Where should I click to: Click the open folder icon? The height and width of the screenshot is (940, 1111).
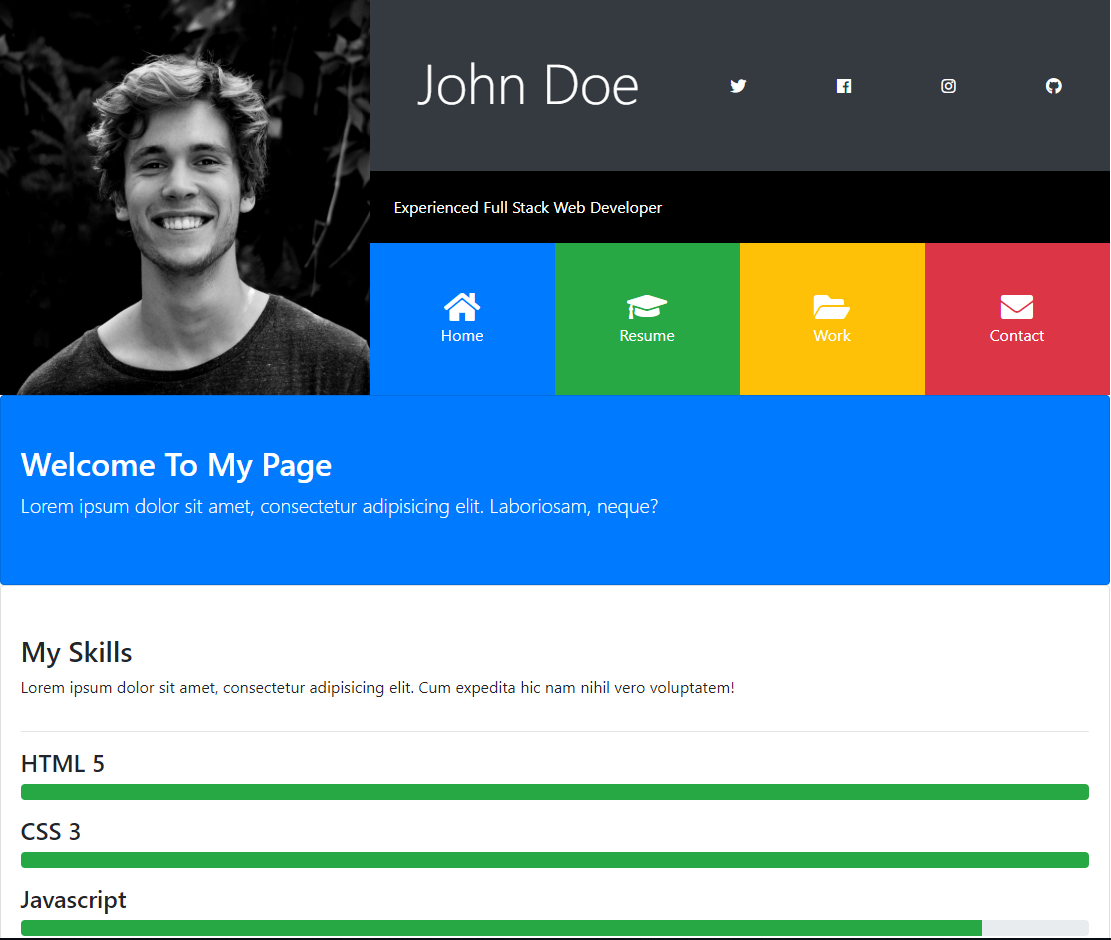coord(832,306)
